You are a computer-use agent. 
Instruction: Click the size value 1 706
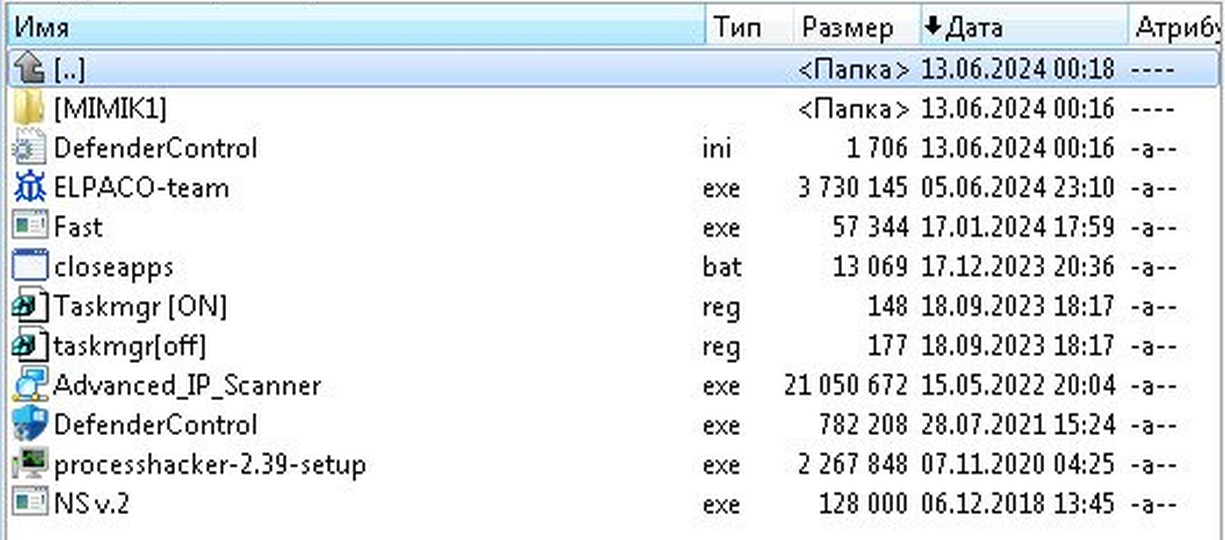(x=876, y=148)
